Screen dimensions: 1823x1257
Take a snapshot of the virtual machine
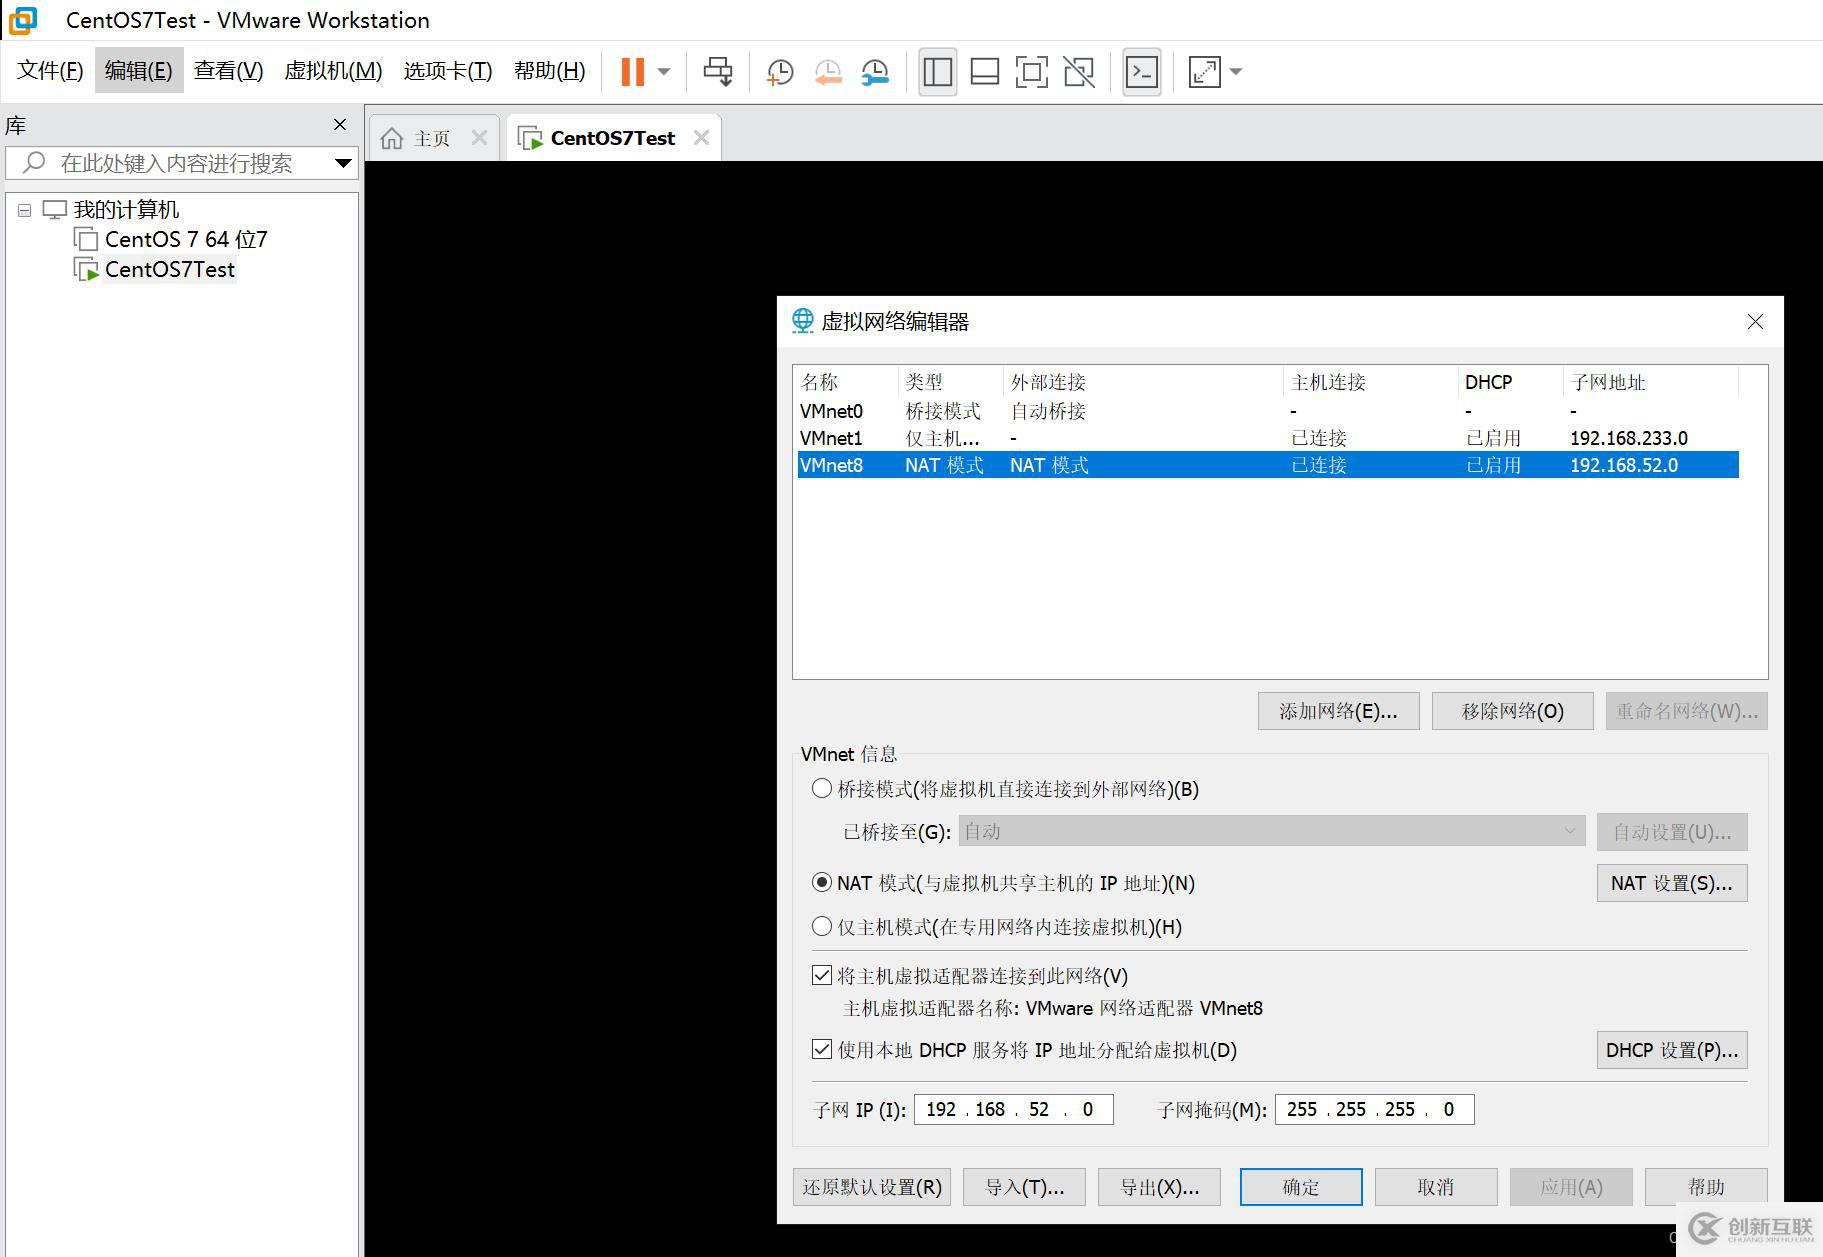pos(780,72)
